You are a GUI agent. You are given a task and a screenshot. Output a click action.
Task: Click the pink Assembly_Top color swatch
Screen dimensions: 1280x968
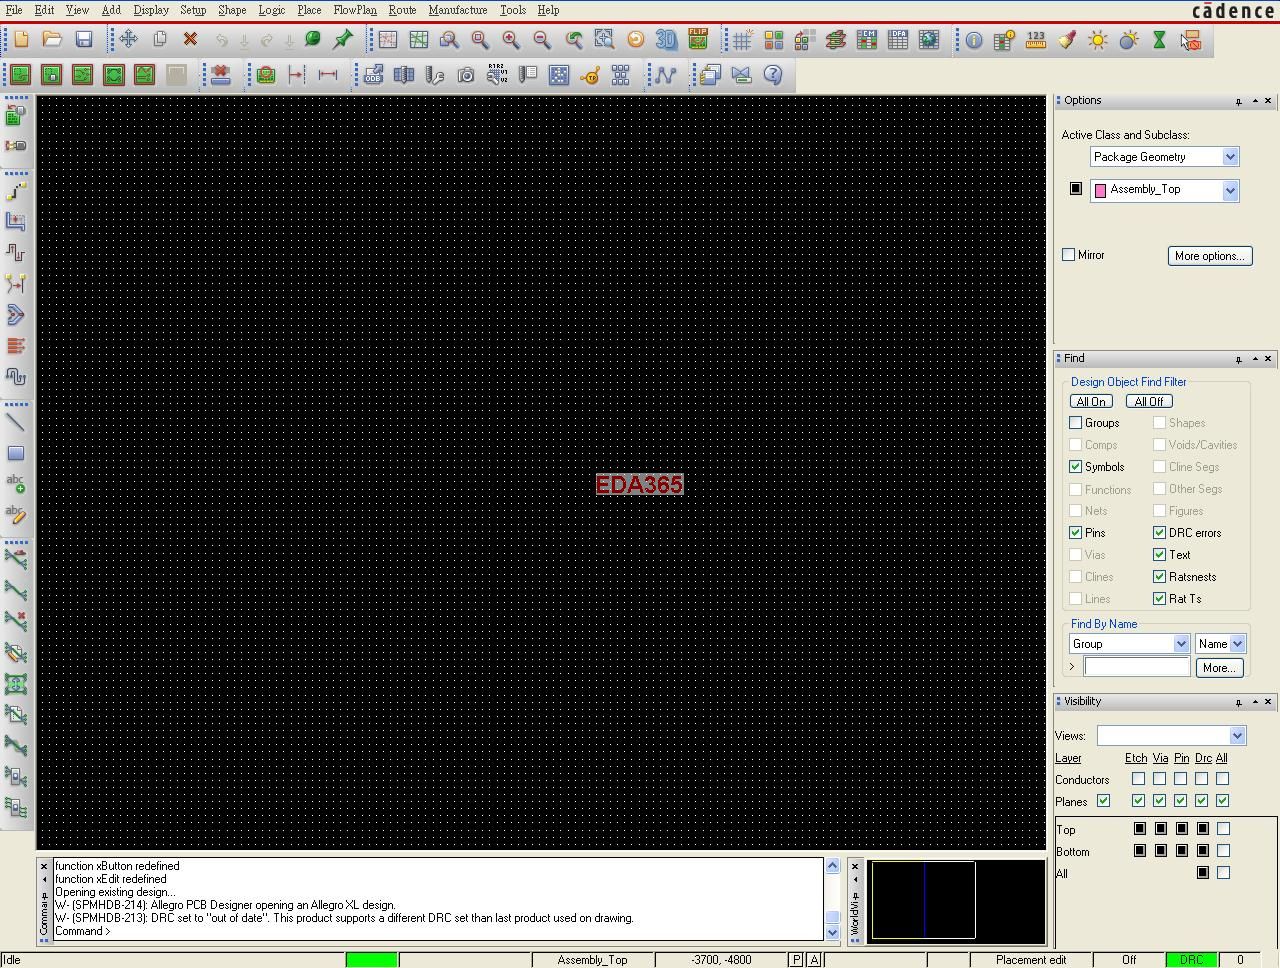click(x=1100, y=190)
